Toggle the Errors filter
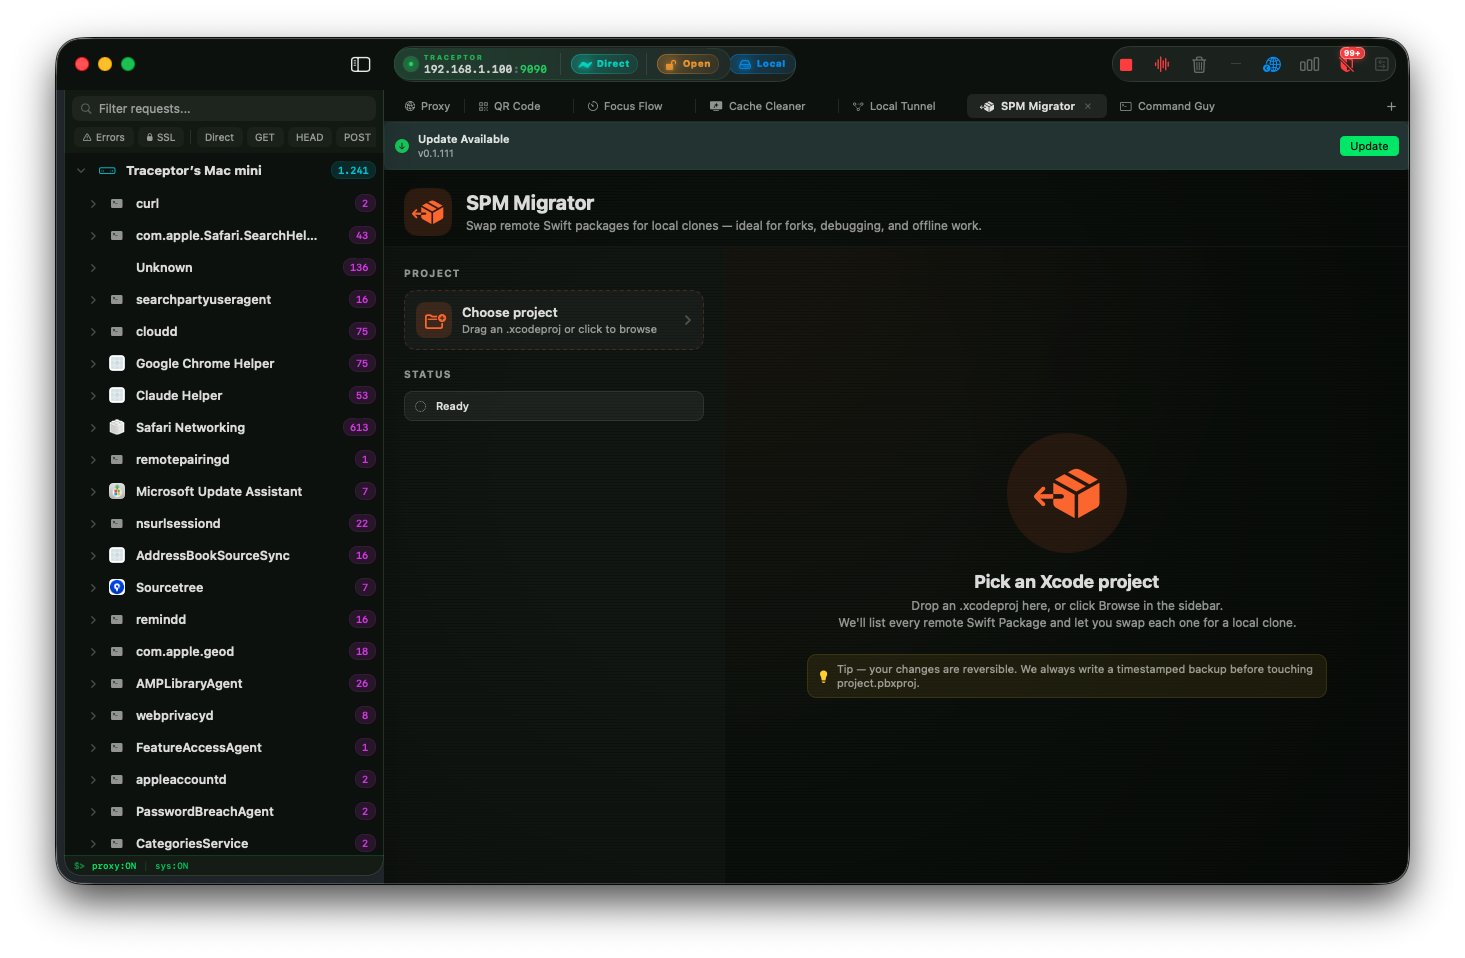The width and height of the screenshot is (1465, 958). point(104,137)
